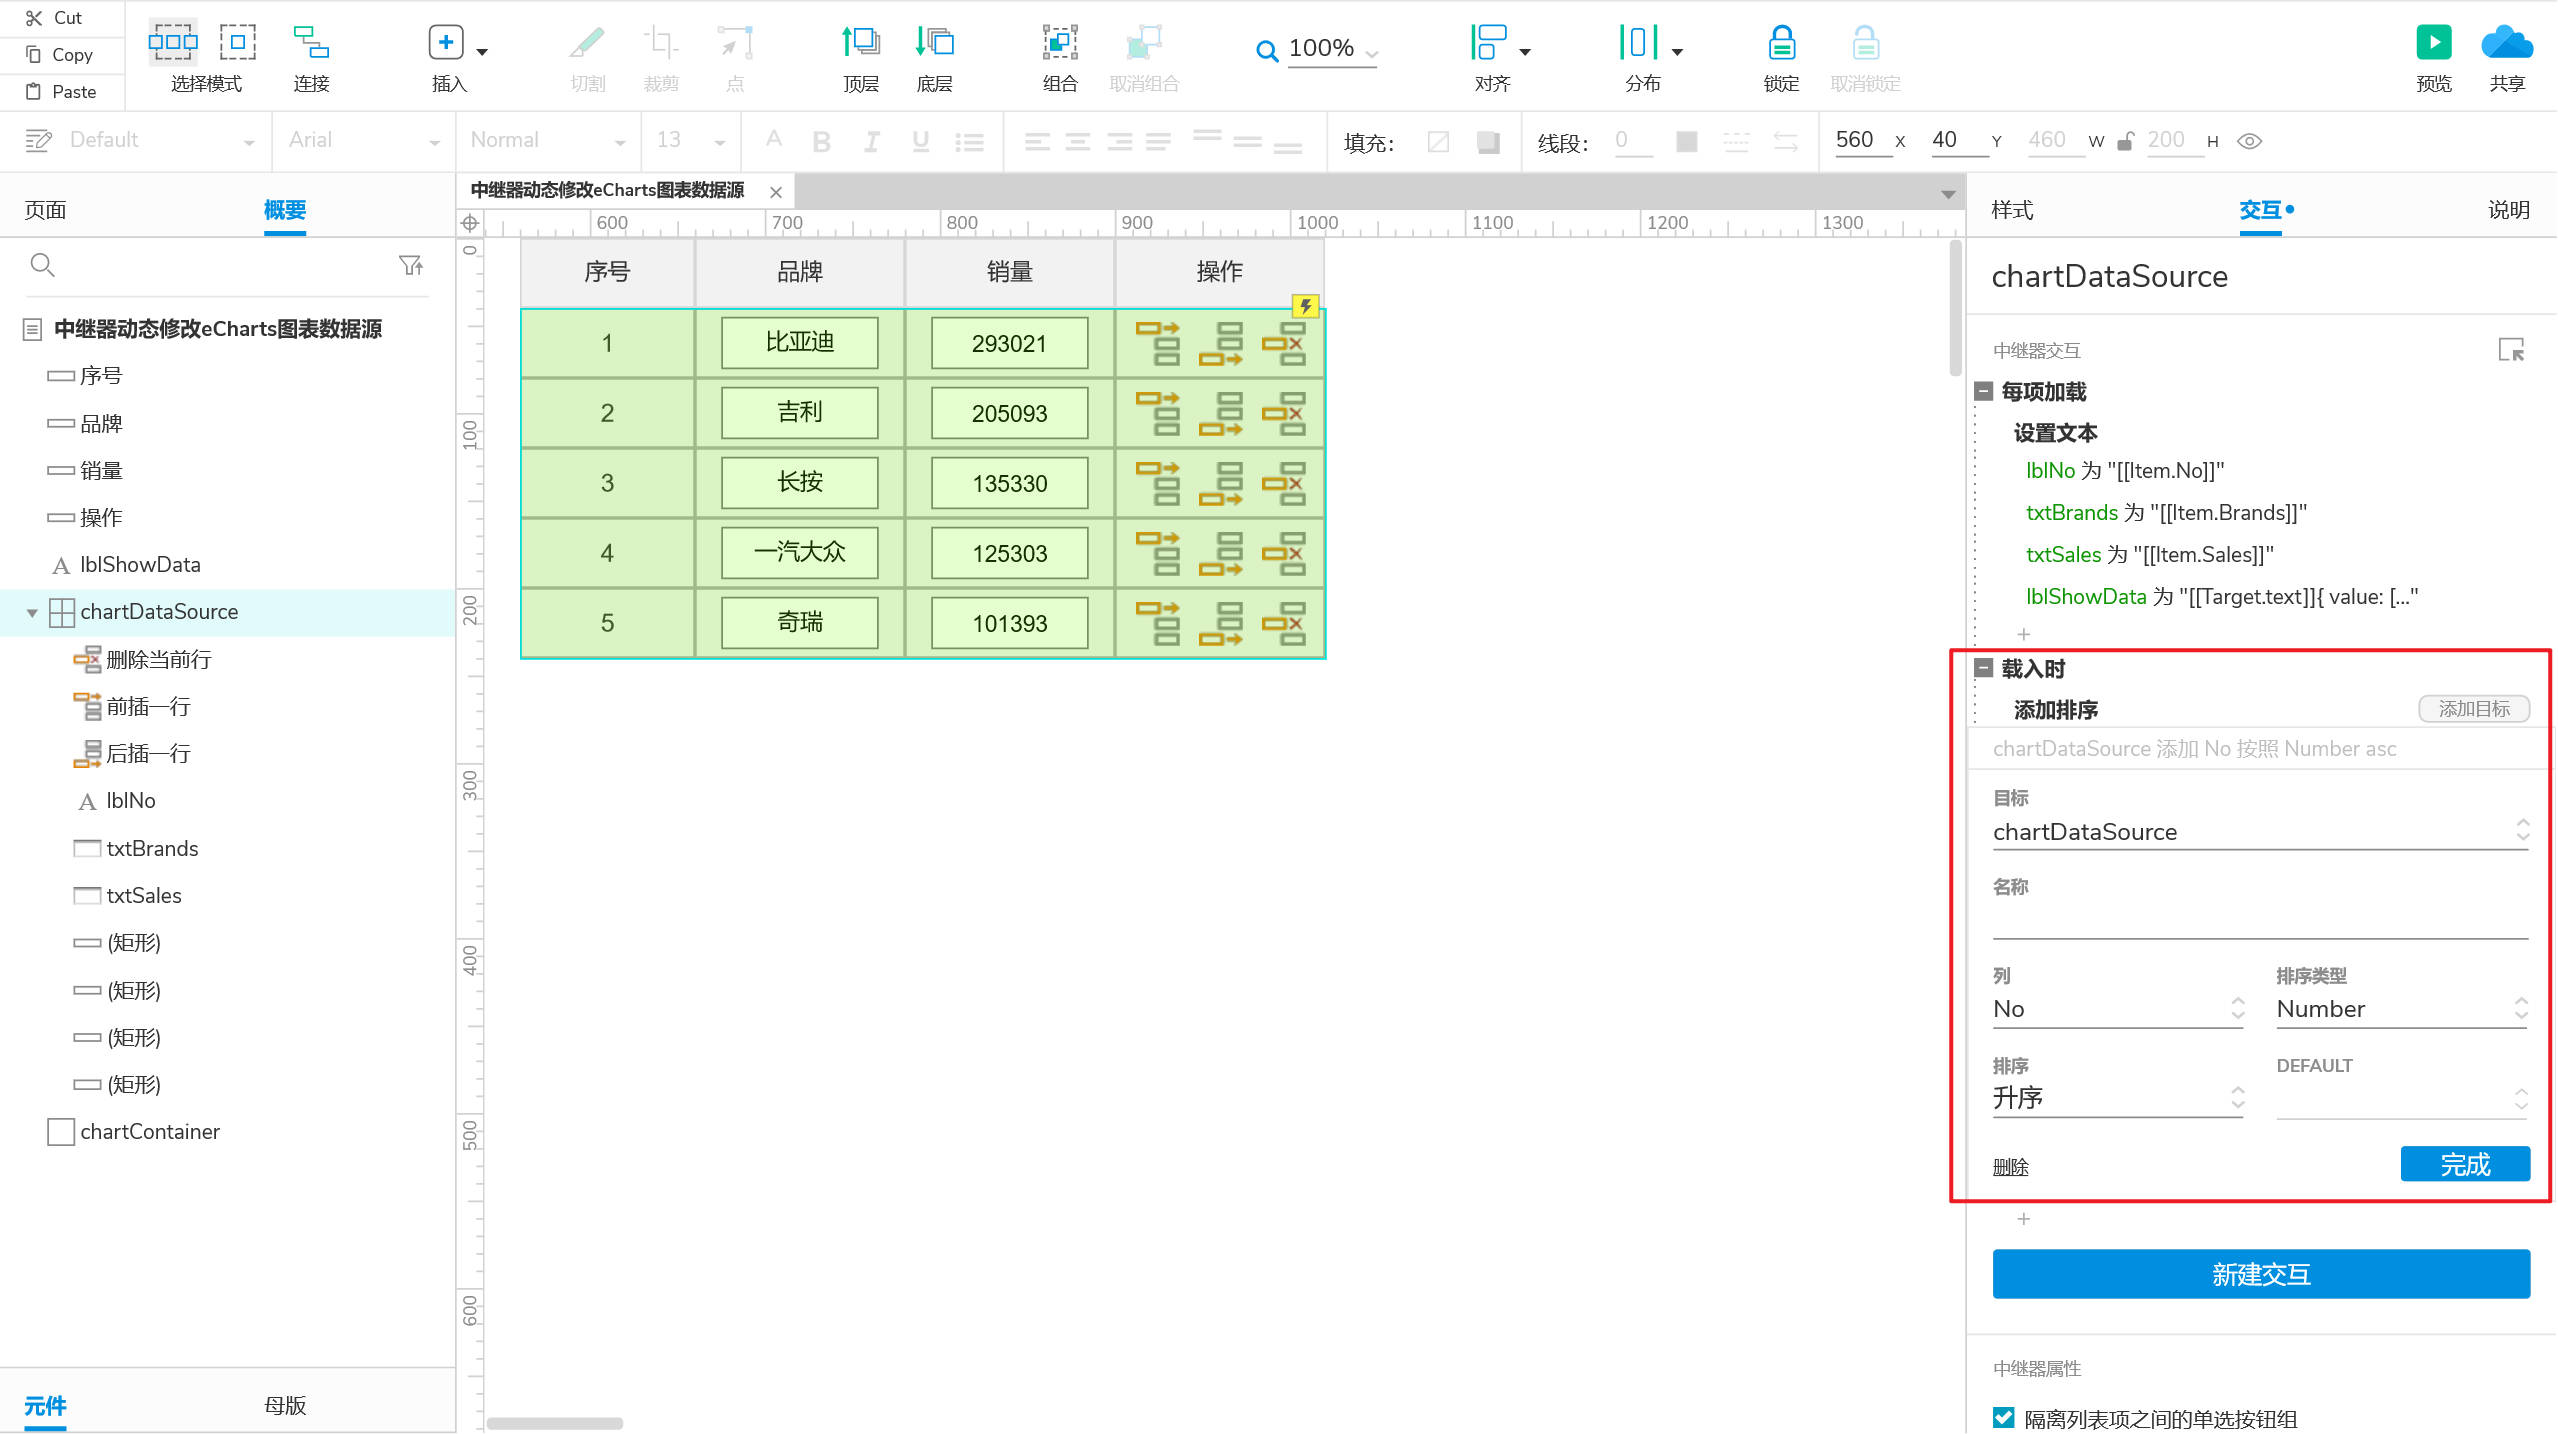Switch to the 交互 interactions tab
The height and width of the screenshot is (1434, 2558).
(2261, 210)
